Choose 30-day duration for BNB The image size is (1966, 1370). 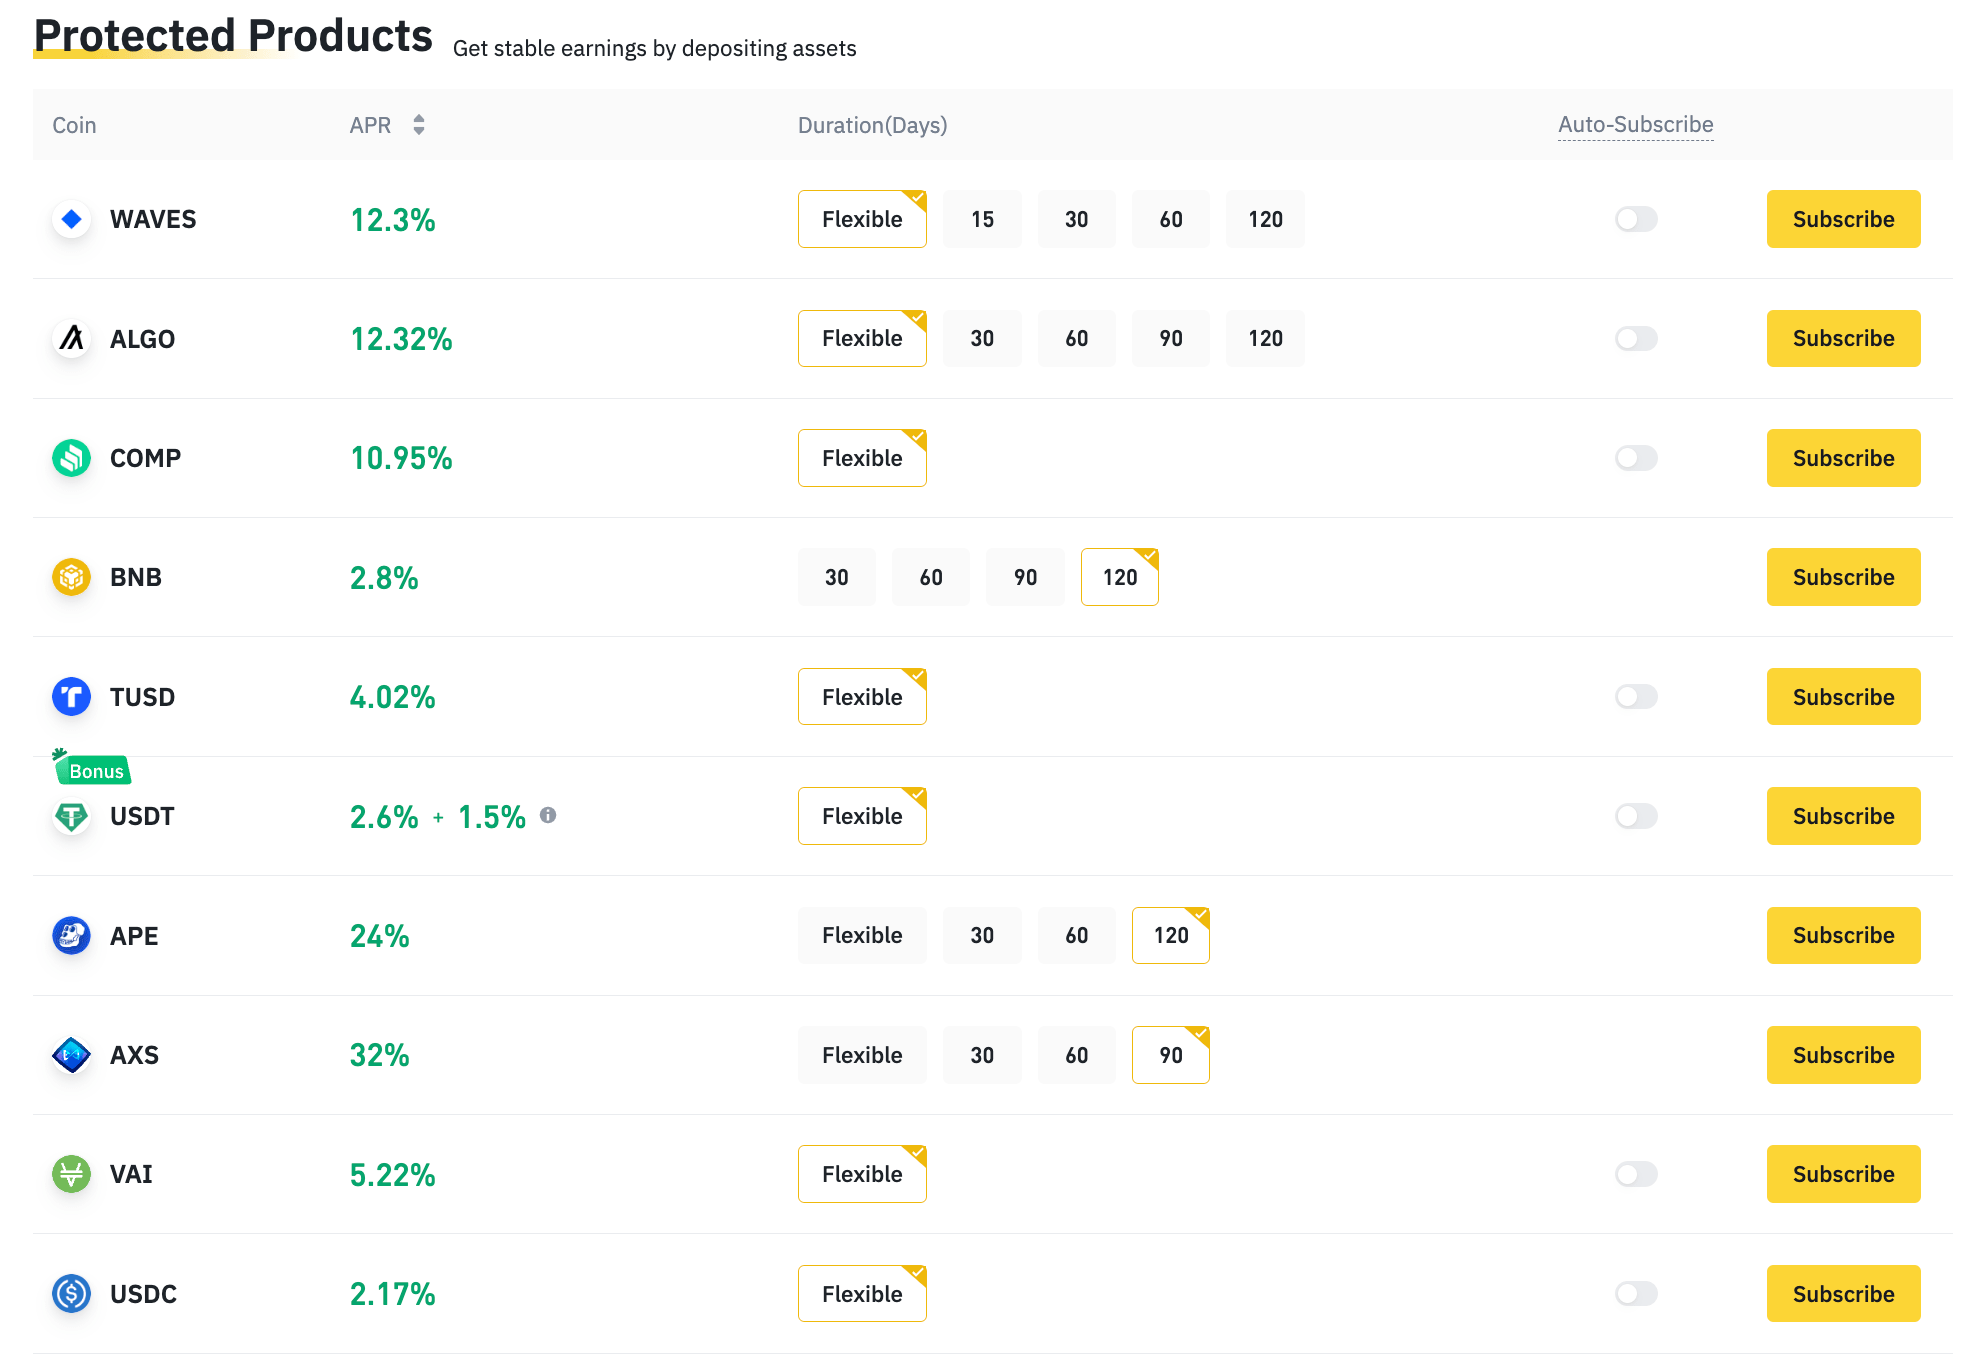pos(837,577)
